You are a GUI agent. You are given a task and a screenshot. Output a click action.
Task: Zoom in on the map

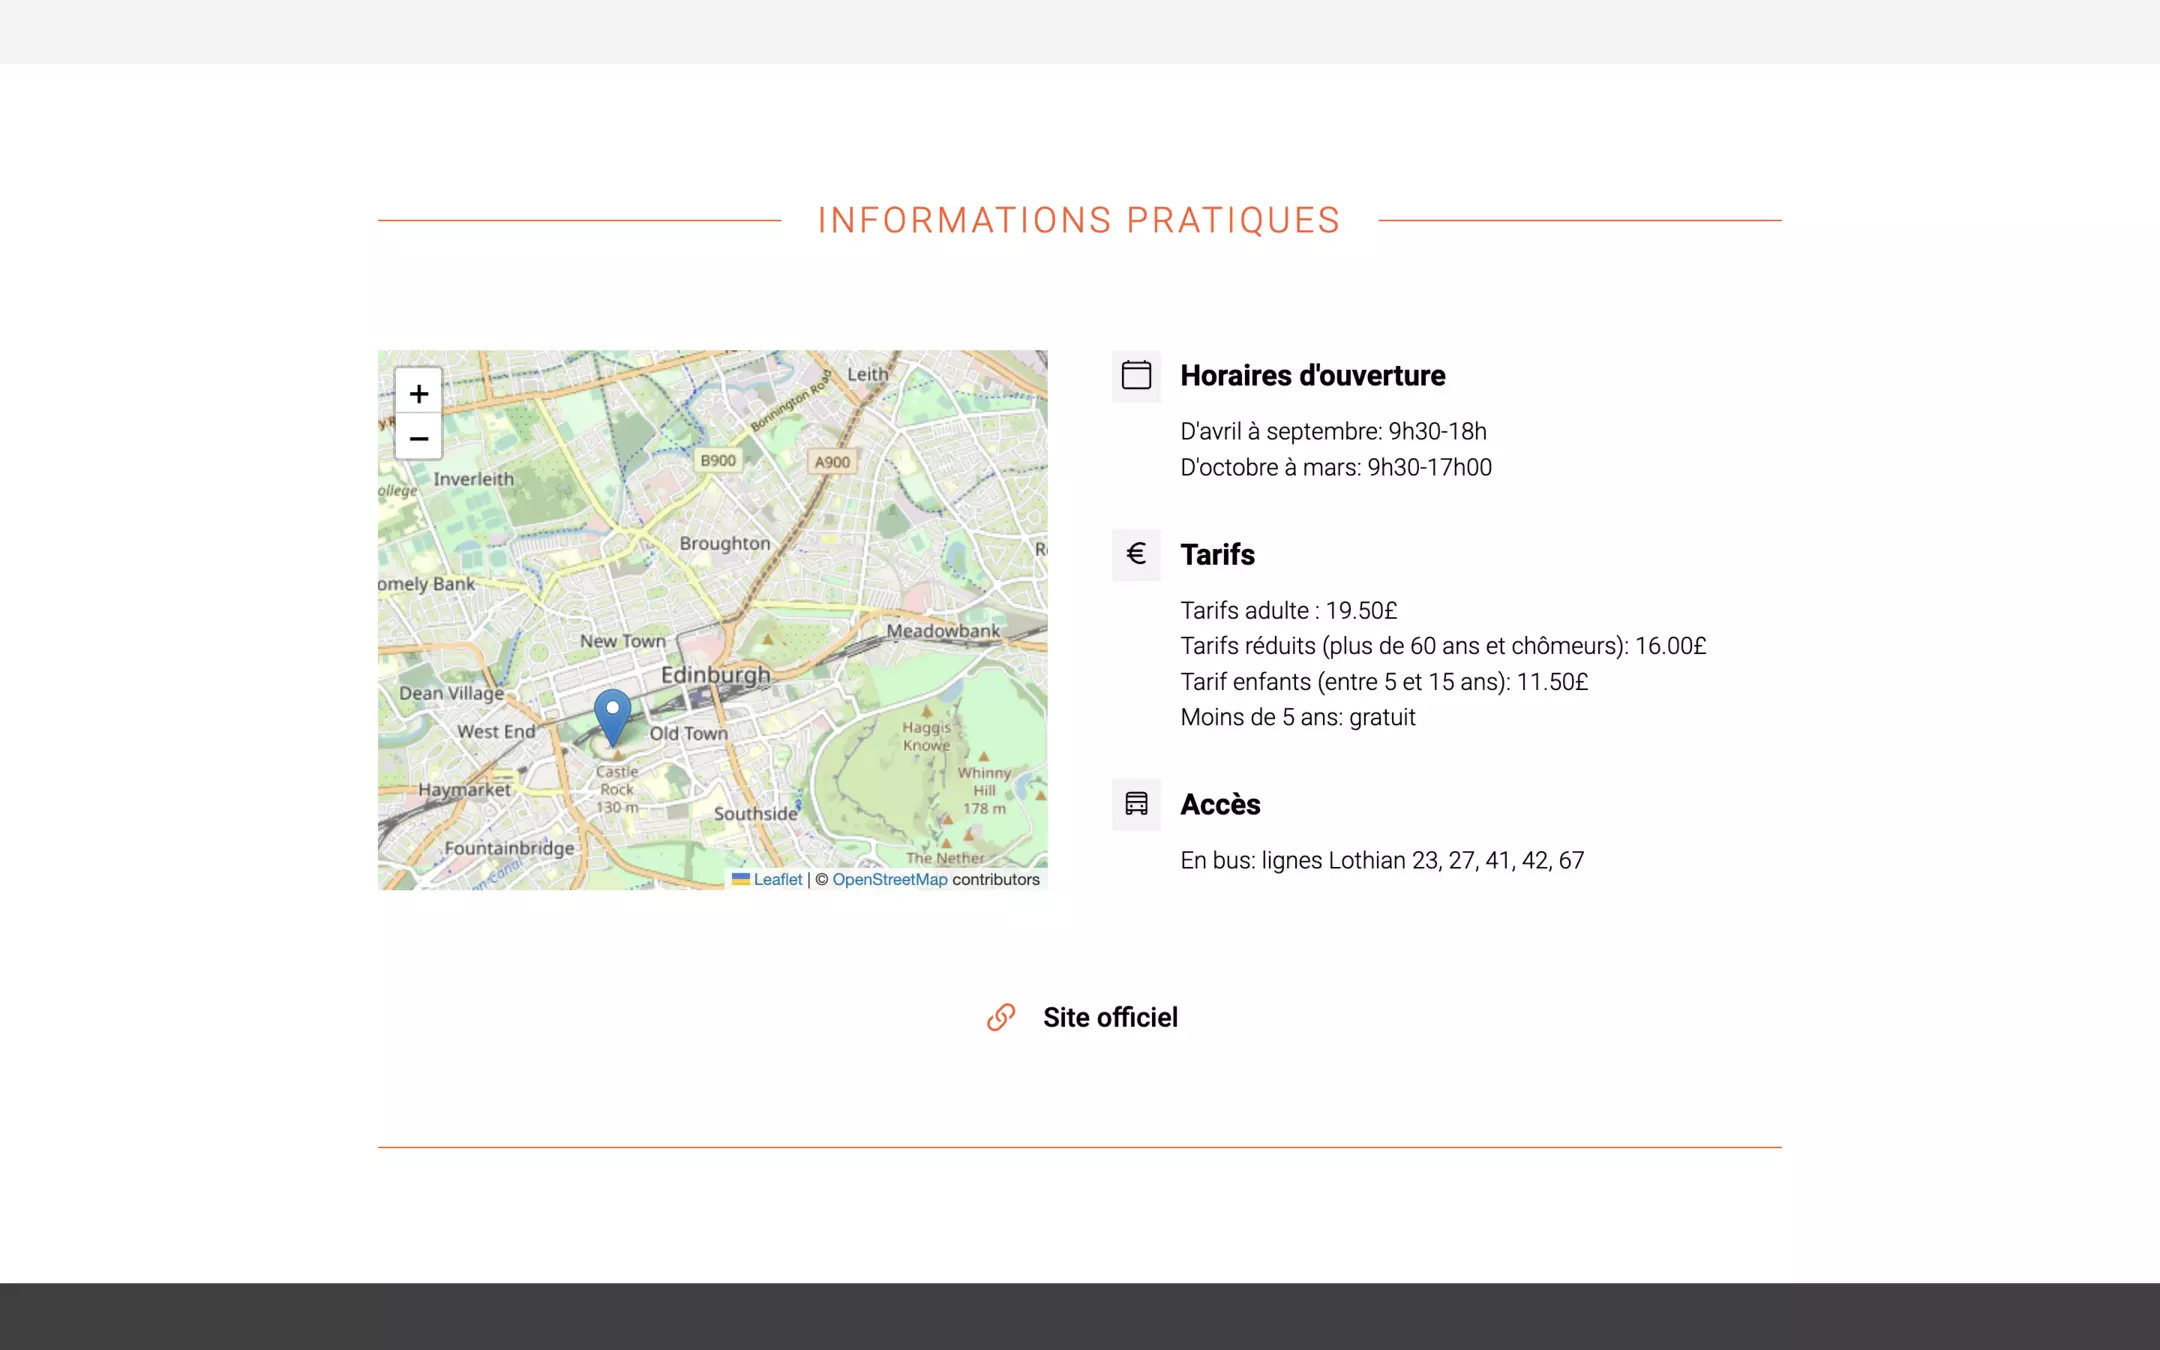(418, 393)
